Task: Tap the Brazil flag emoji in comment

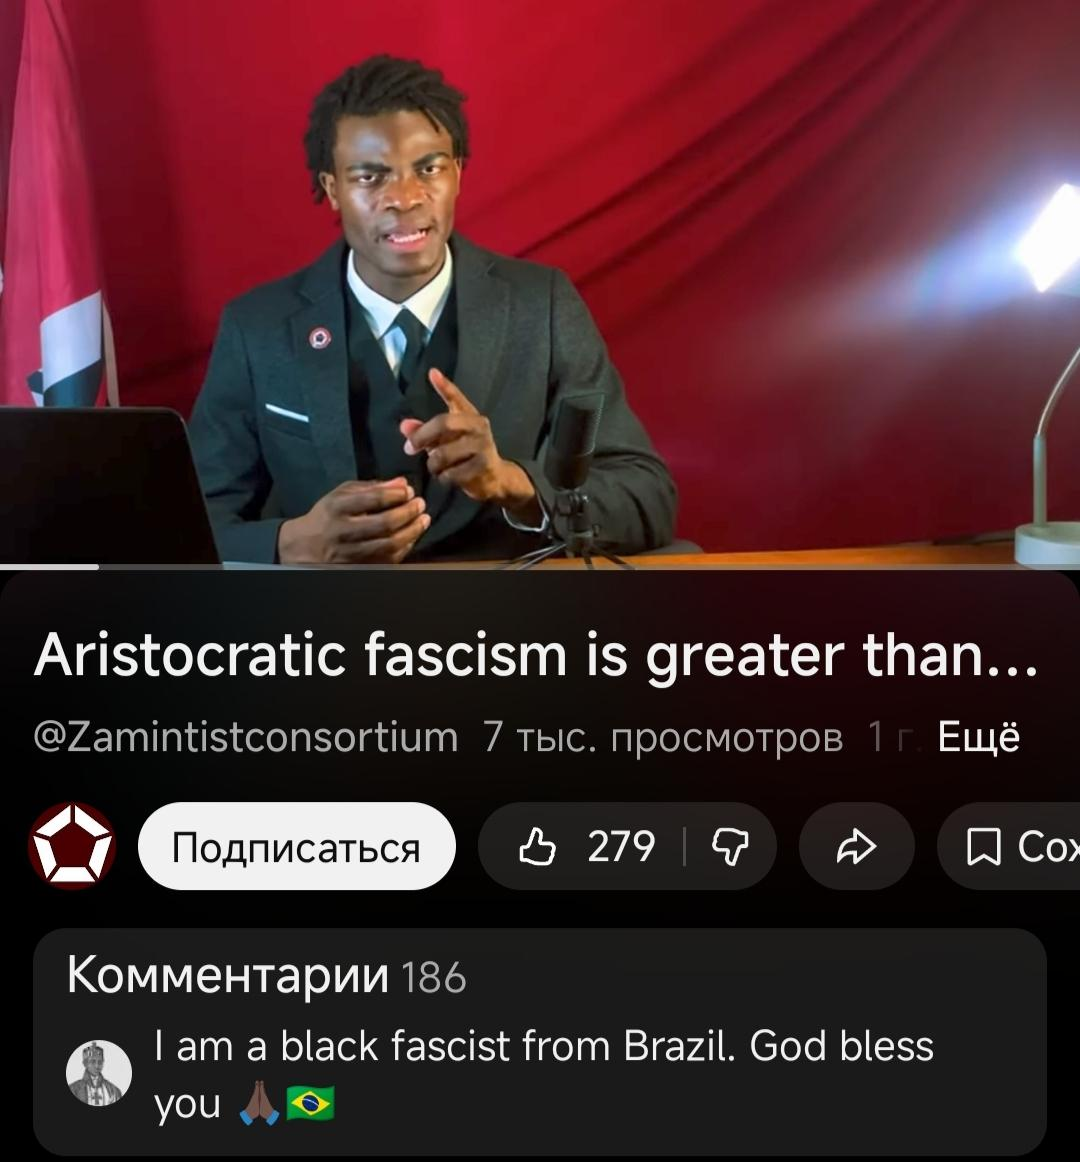Action: 311,1104
